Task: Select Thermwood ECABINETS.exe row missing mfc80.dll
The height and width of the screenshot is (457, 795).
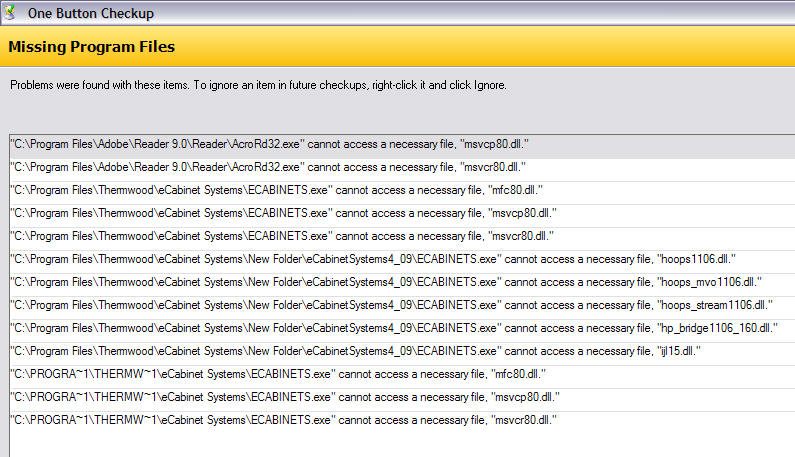Action: tap(402, 193)
